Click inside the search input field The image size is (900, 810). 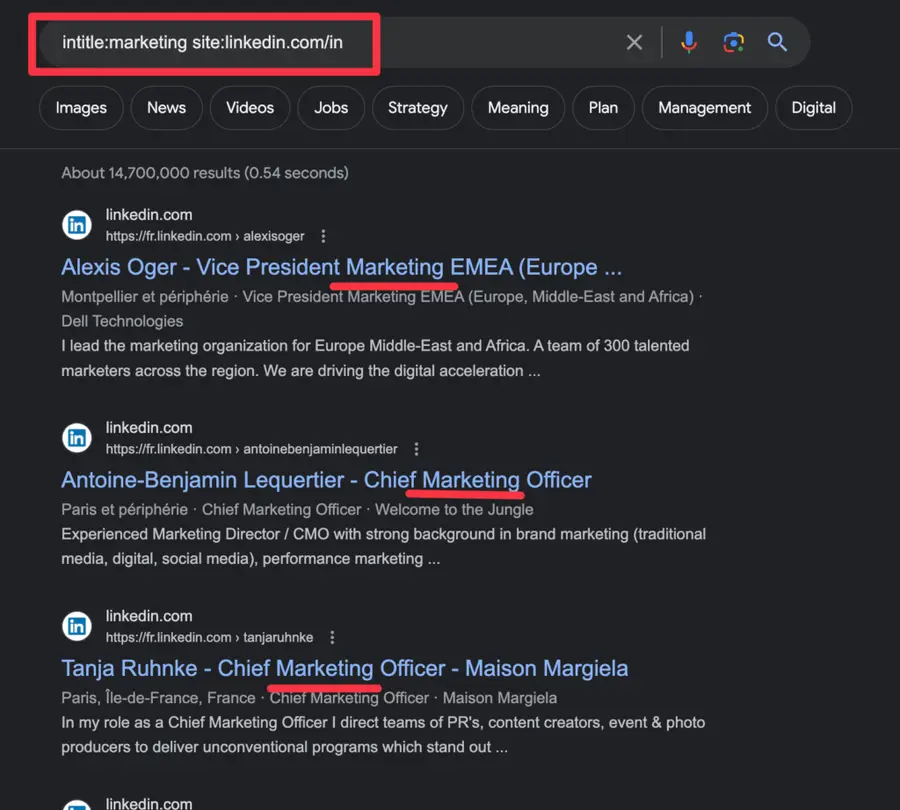pyautogui.click(x=300, y=42)
